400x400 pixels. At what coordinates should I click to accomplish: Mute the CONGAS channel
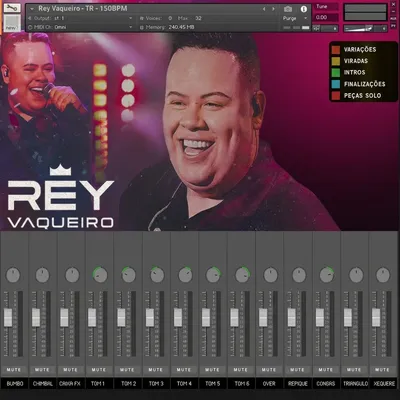(x=326, y=370)
